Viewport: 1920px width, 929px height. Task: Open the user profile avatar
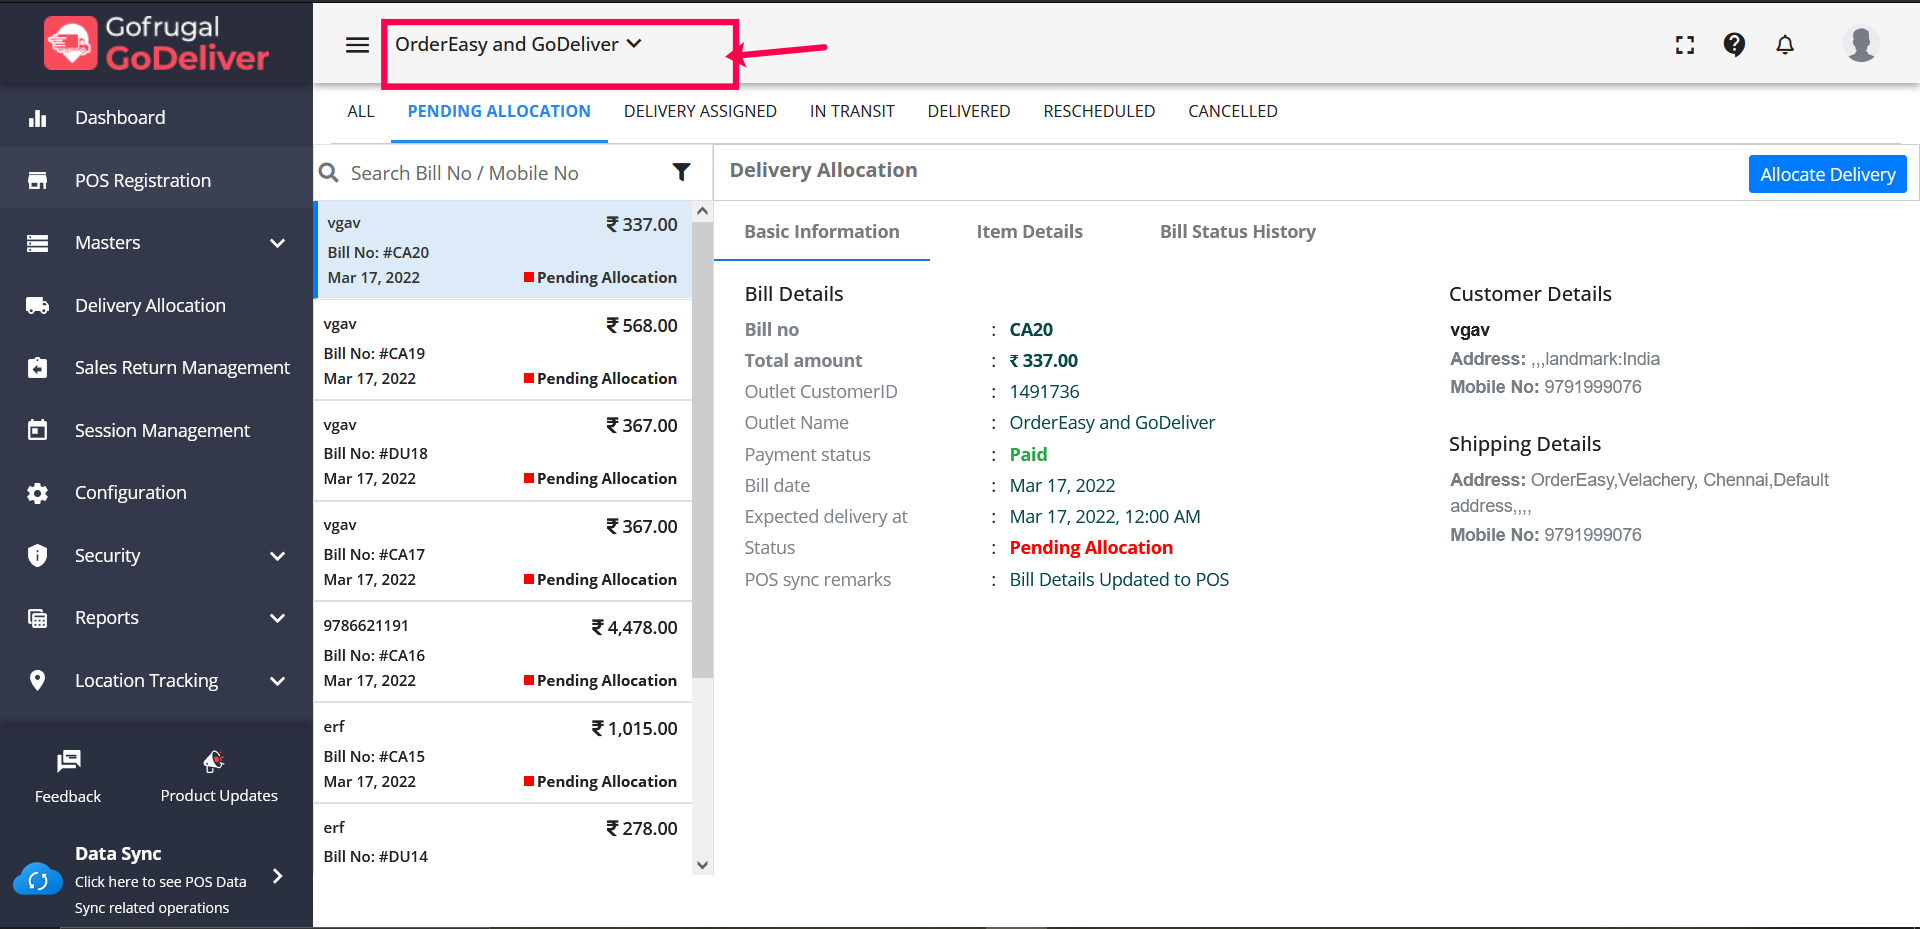[1861, 44]
